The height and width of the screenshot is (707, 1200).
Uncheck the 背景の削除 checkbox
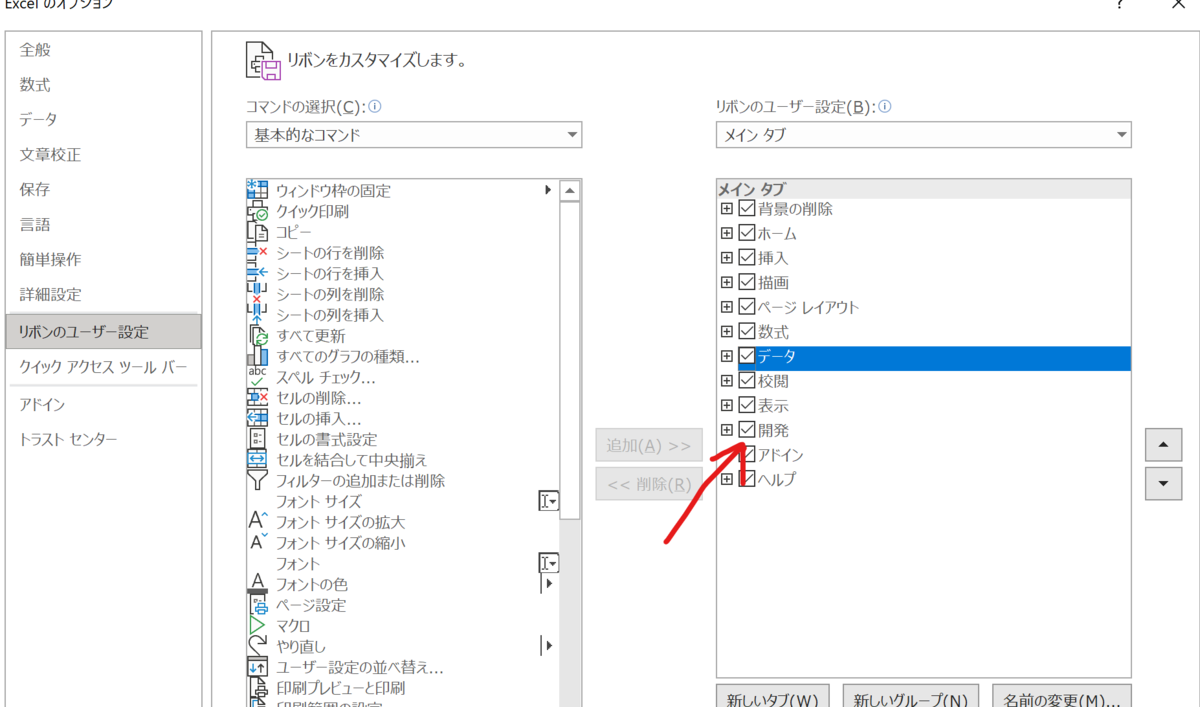click(x=746, y=209)
